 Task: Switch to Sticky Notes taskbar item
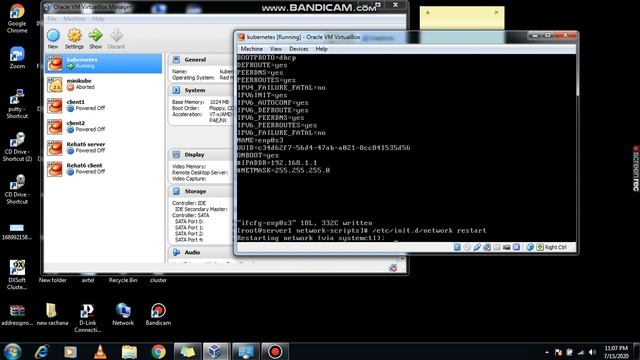click(x=188, y=351)
